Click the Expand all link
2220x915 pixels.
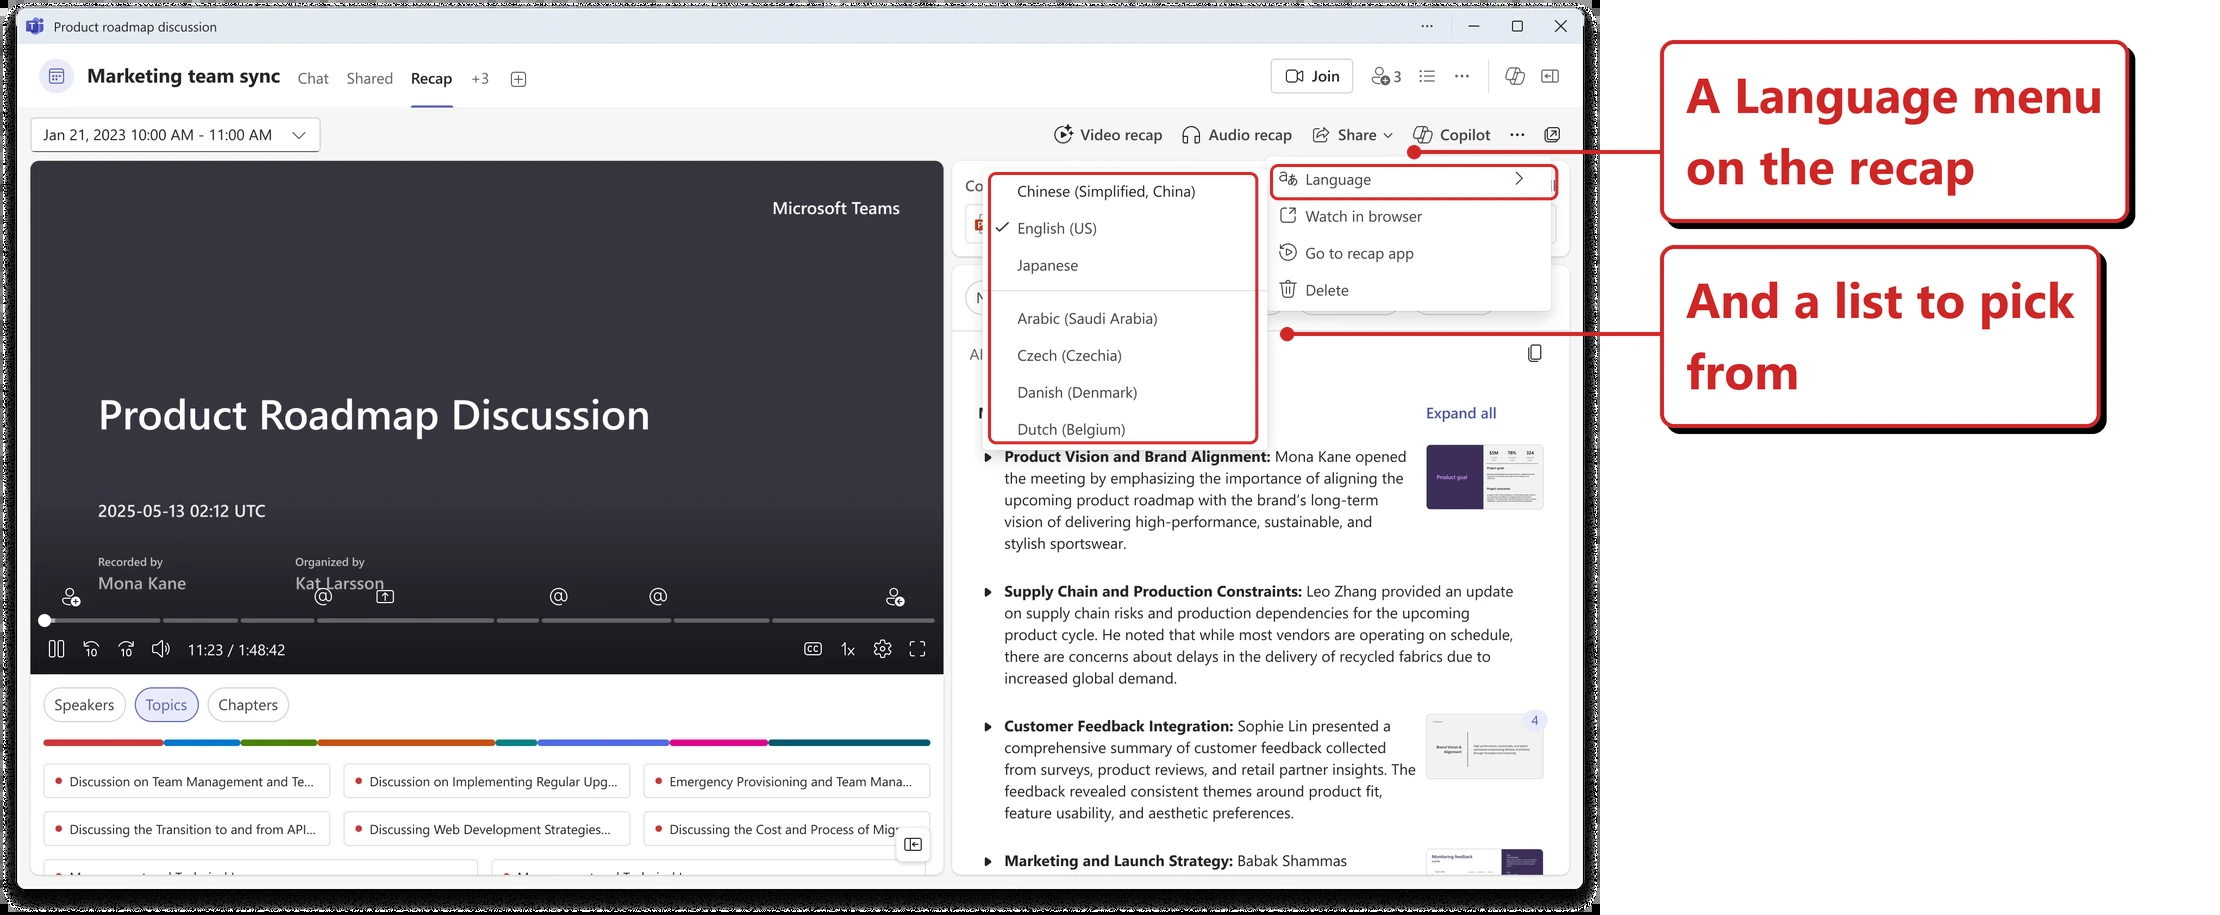(x=1461, y=414)
